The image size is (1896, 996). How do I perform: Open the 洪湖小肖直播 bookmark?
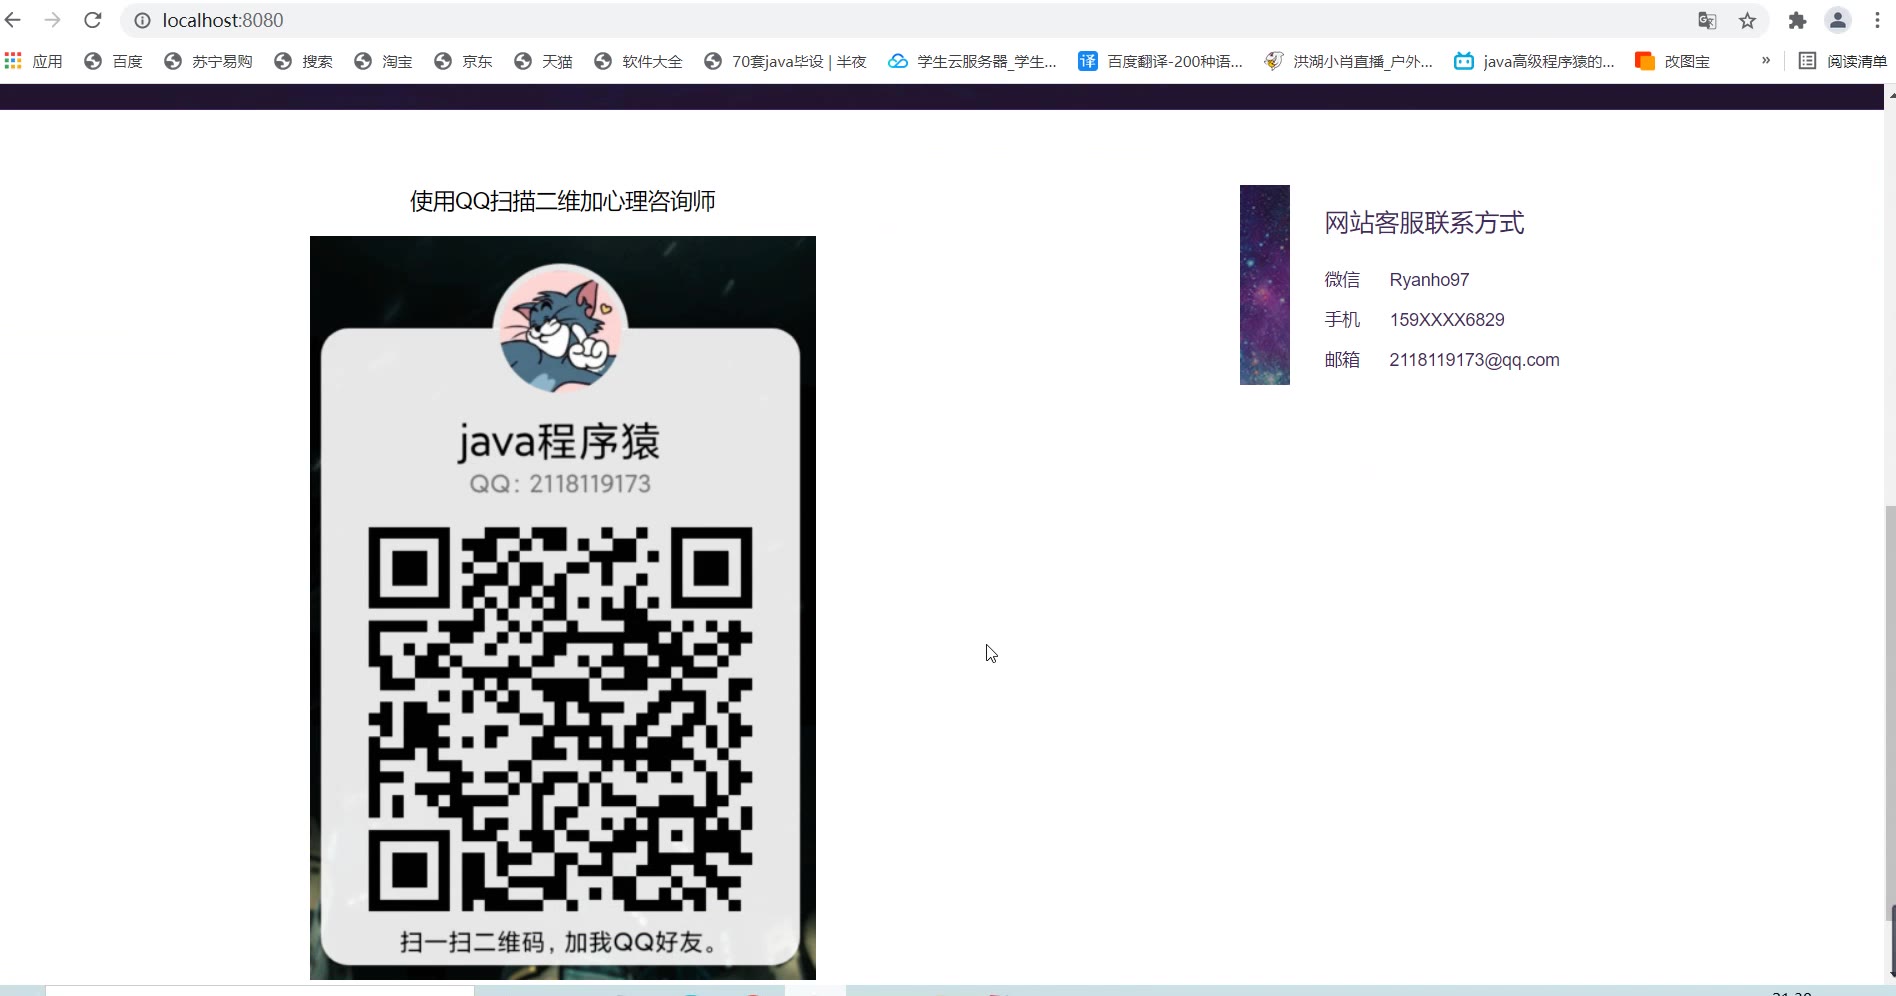[1348, 61]
